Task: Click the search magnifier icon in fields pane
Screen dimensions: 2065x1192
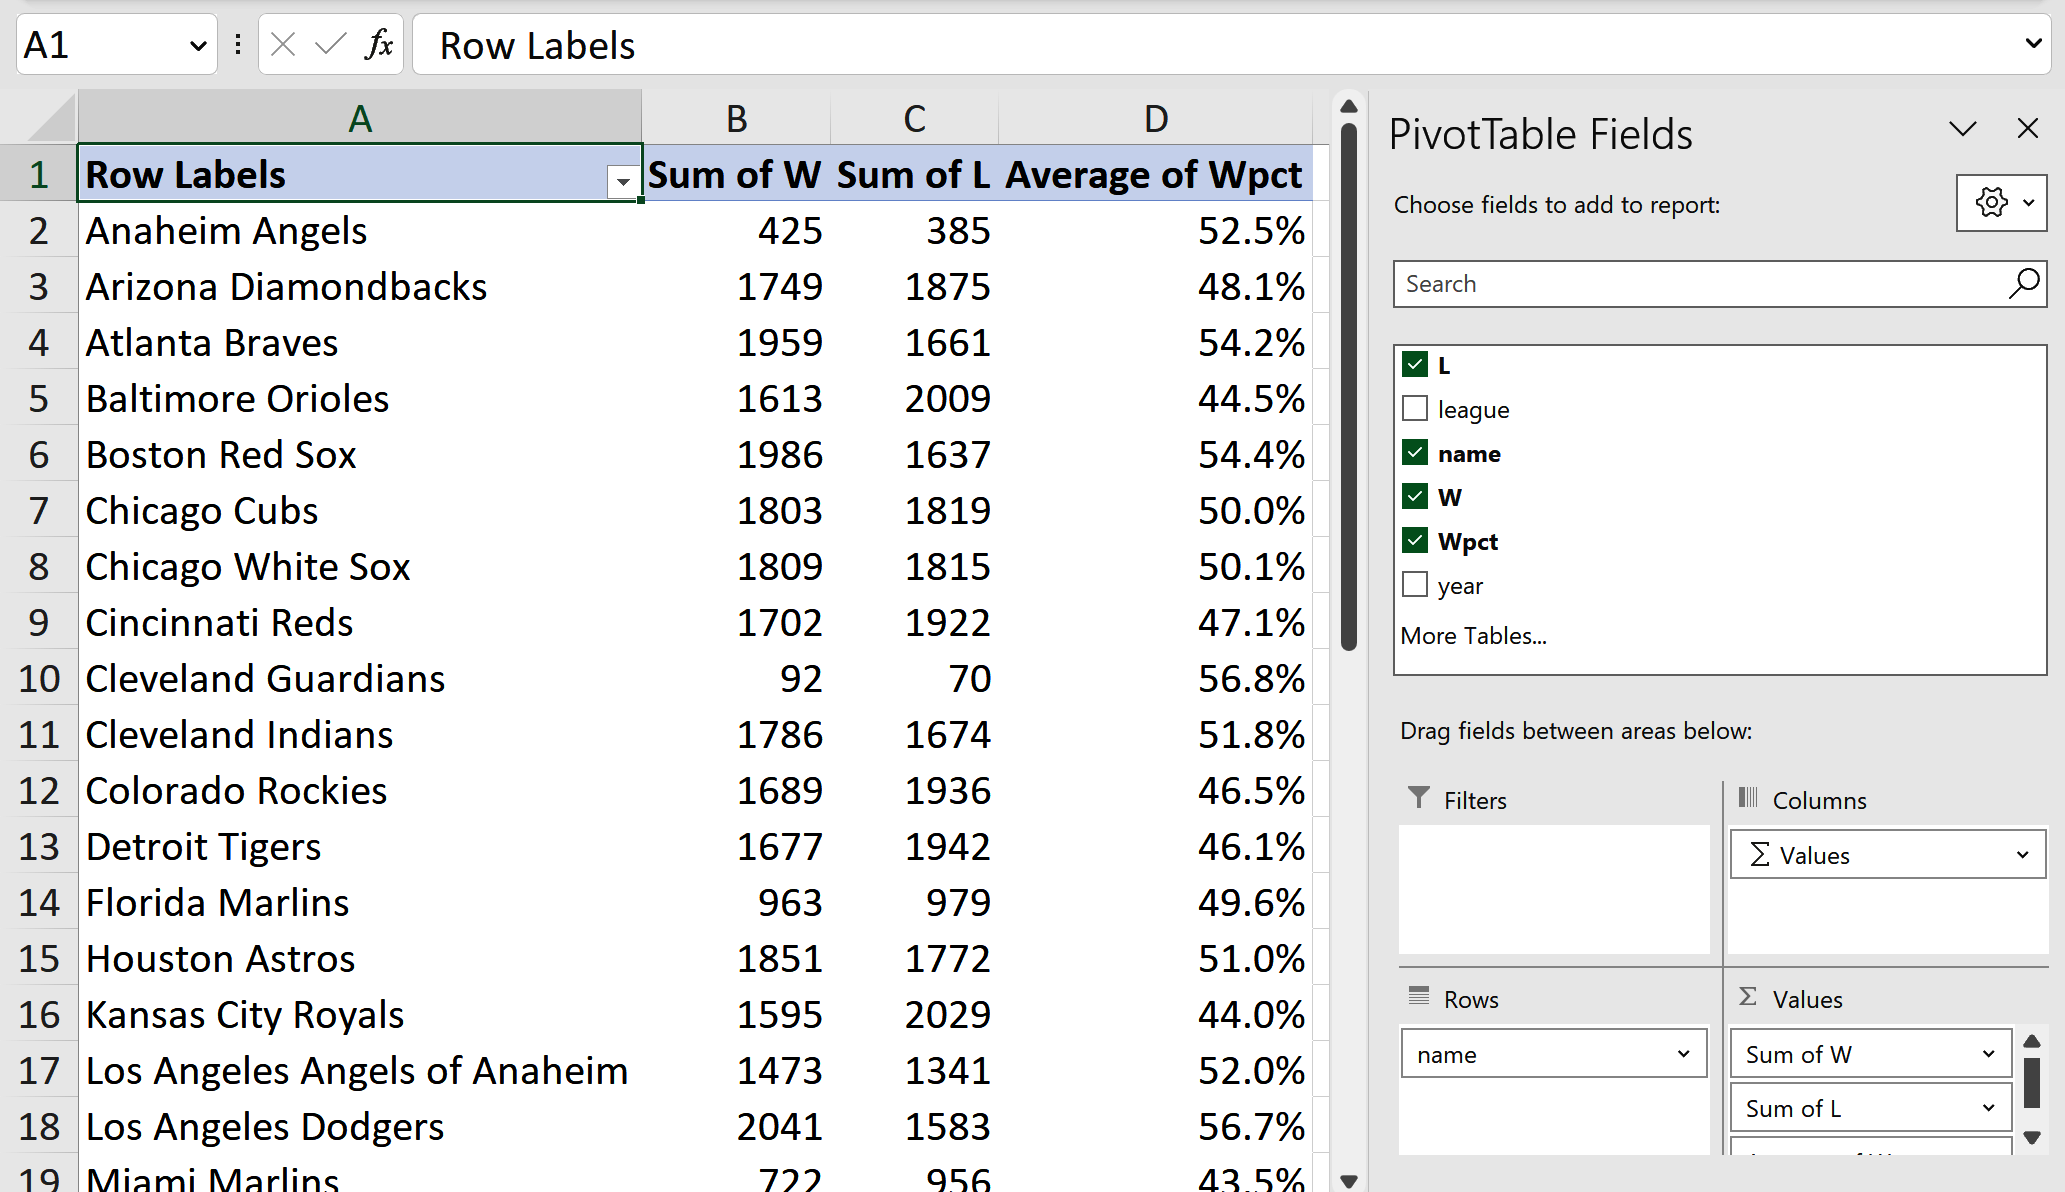Action: [x=2023, y=284]
